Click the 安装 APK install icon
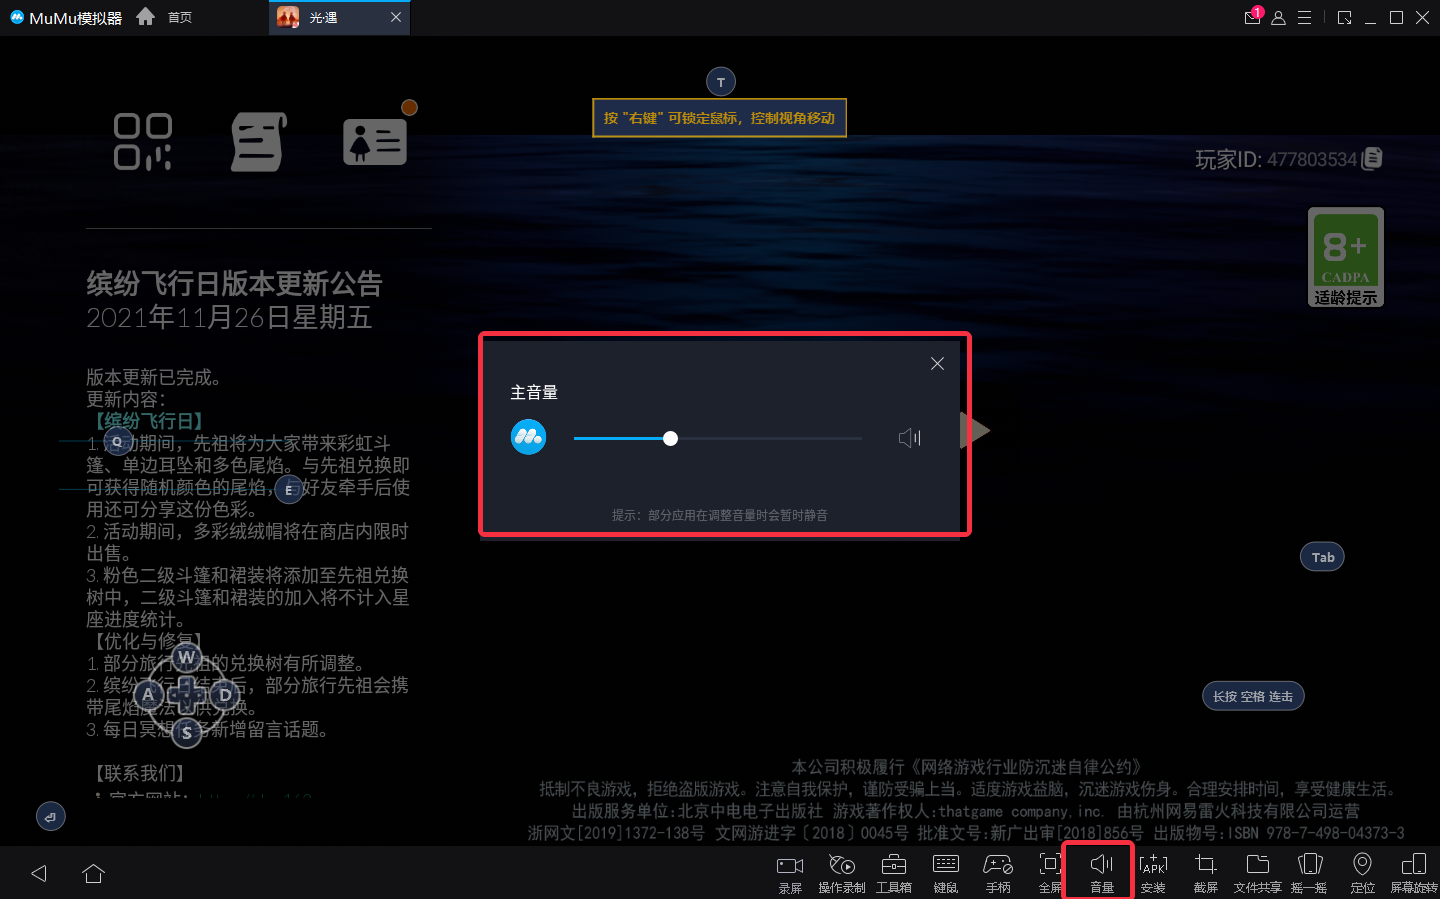This screenshot has width=1440, height=899. tap(1153, 872)
